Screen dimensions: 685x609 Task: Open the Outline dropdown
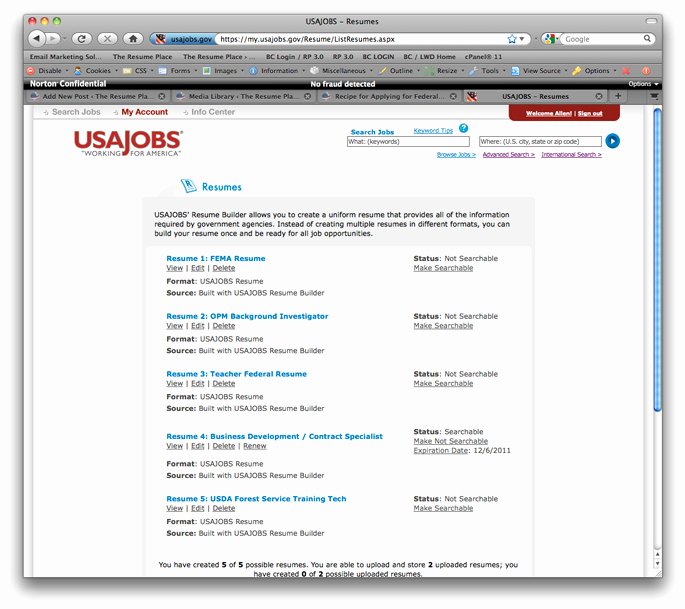(399, 70)
